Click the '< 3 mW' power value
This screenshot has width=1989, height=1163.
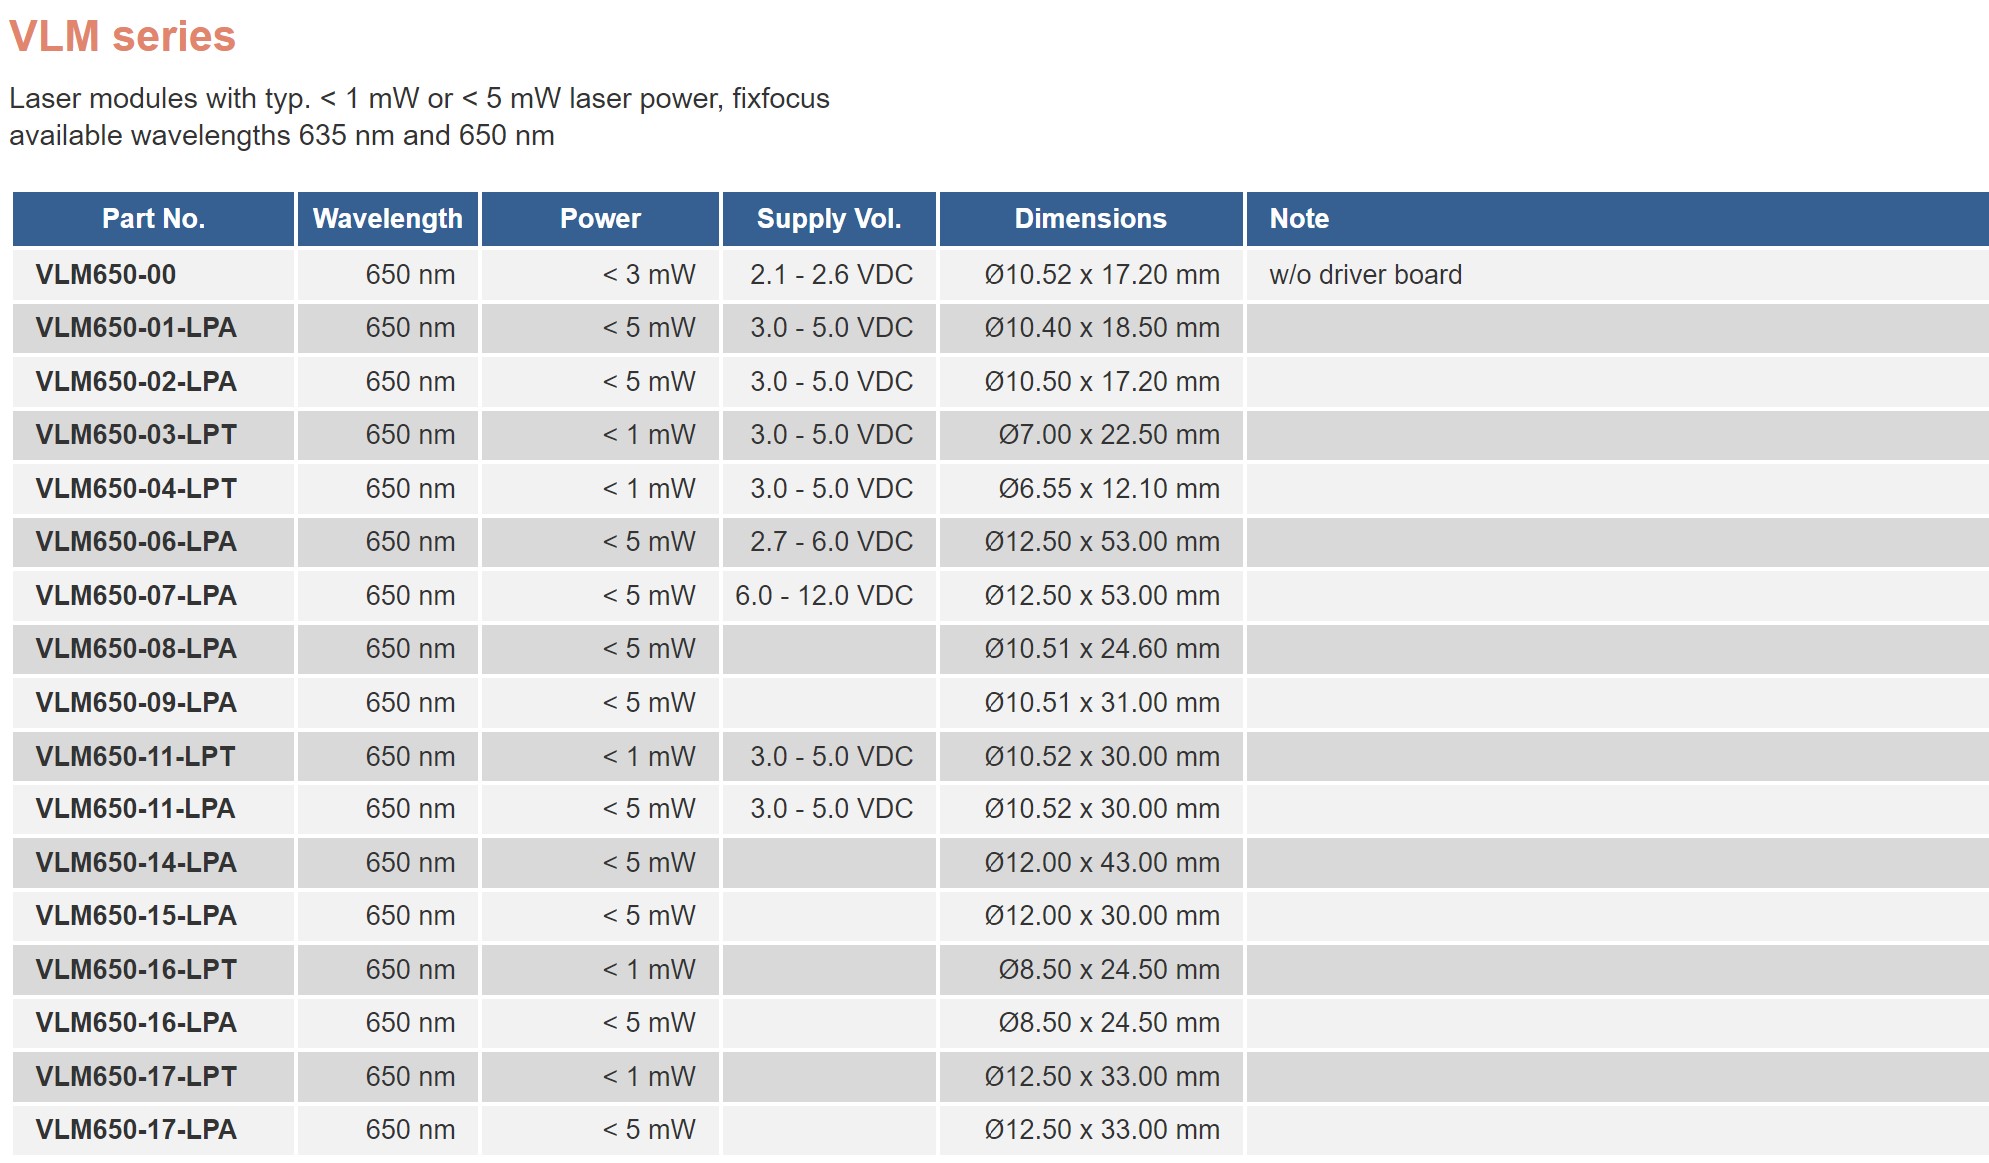point(648,275)
